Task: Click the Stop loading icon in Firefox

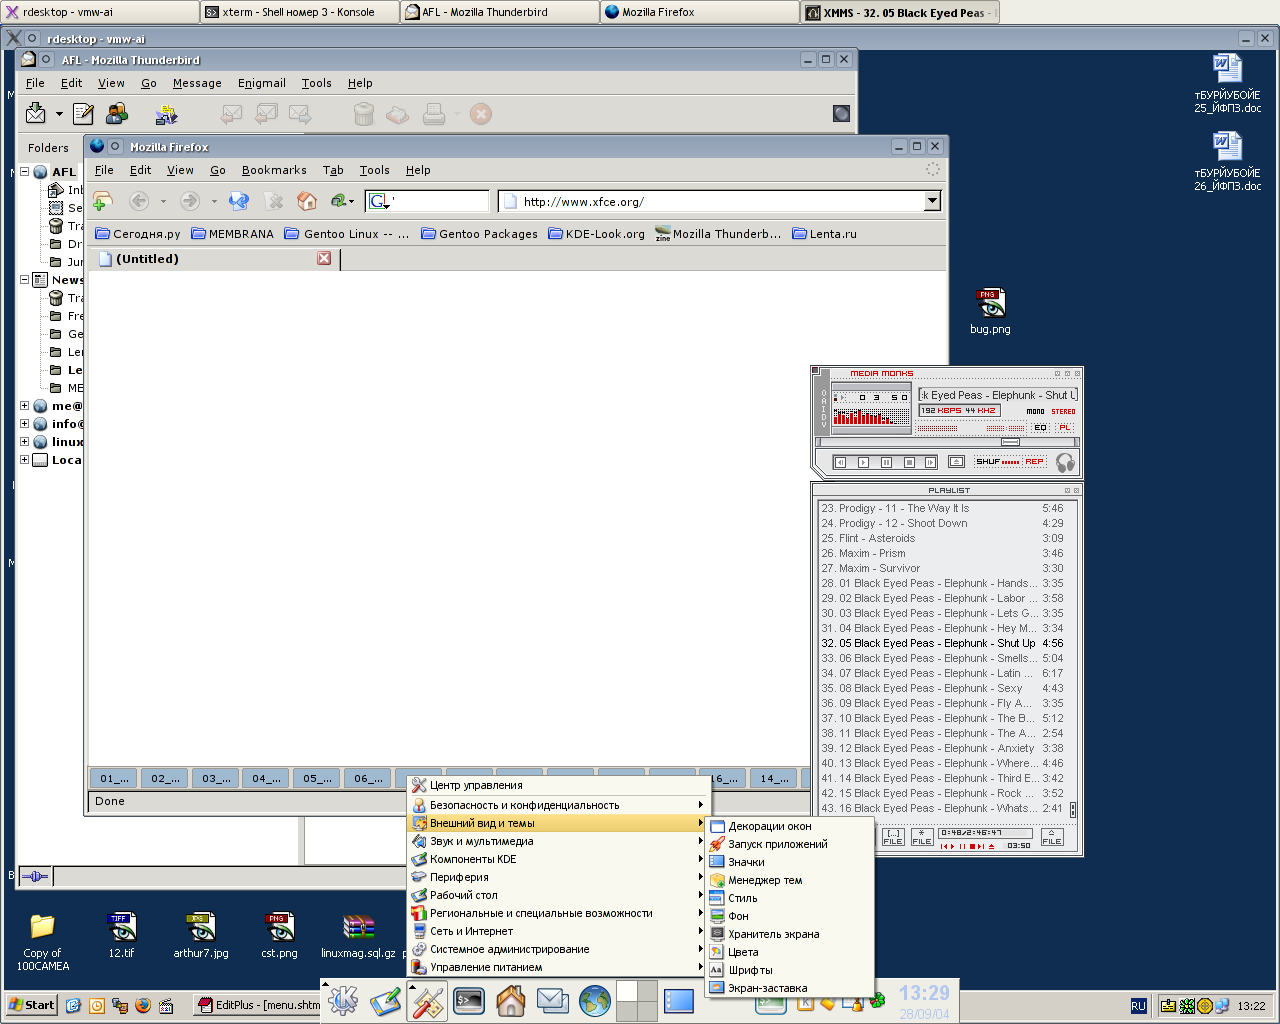Action: 273,201
